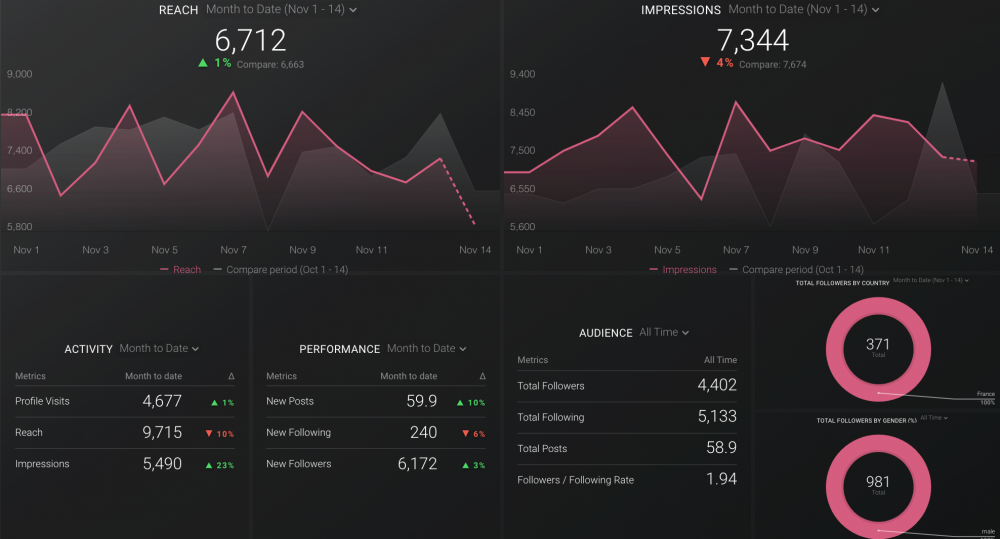Click the Activity Reach value 9,715
Viewport: 1000px width, 539px height.
162,432
